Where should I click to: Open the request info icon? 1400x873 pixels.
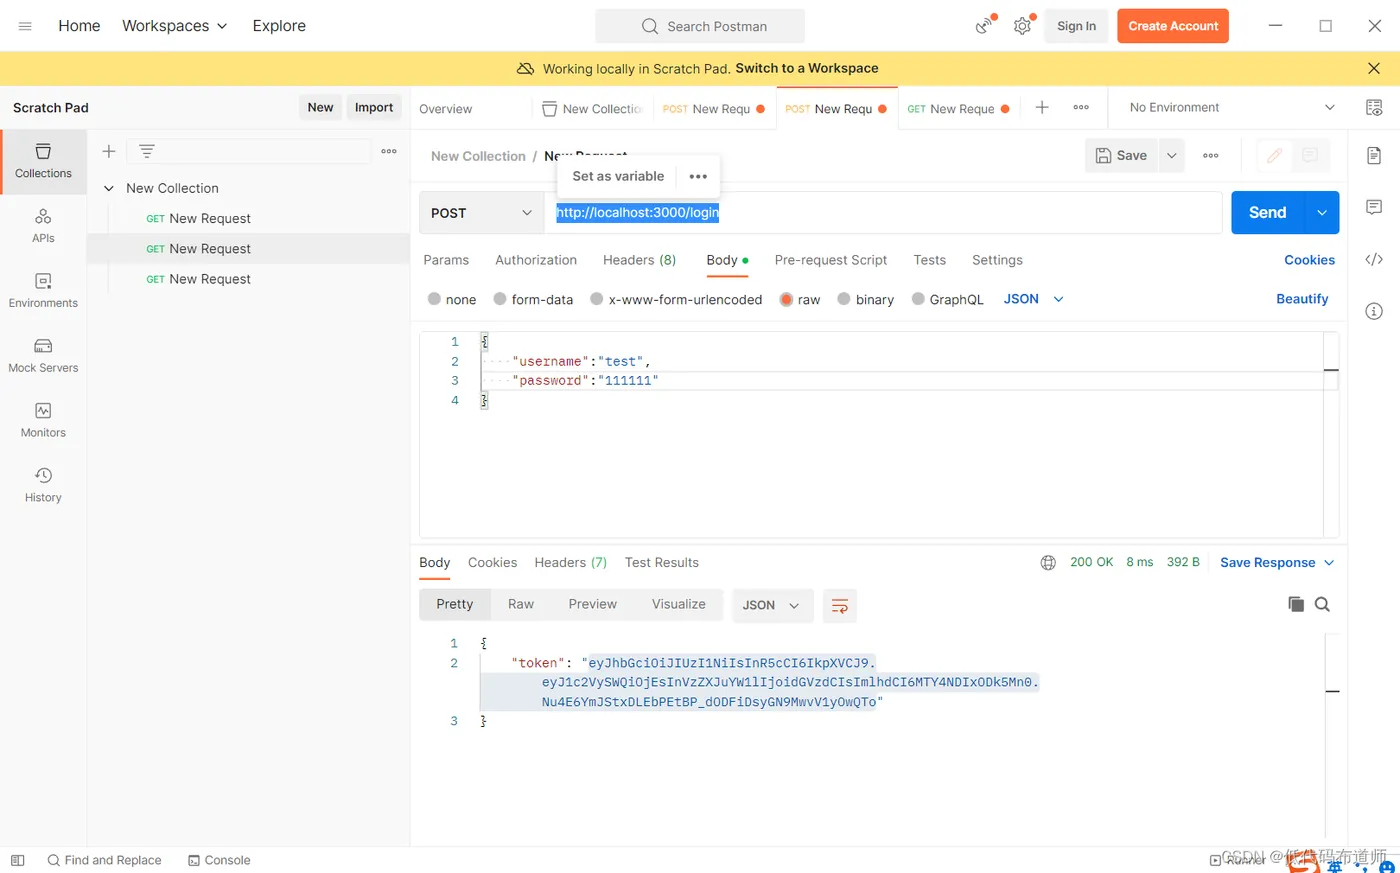point(1374,311)
